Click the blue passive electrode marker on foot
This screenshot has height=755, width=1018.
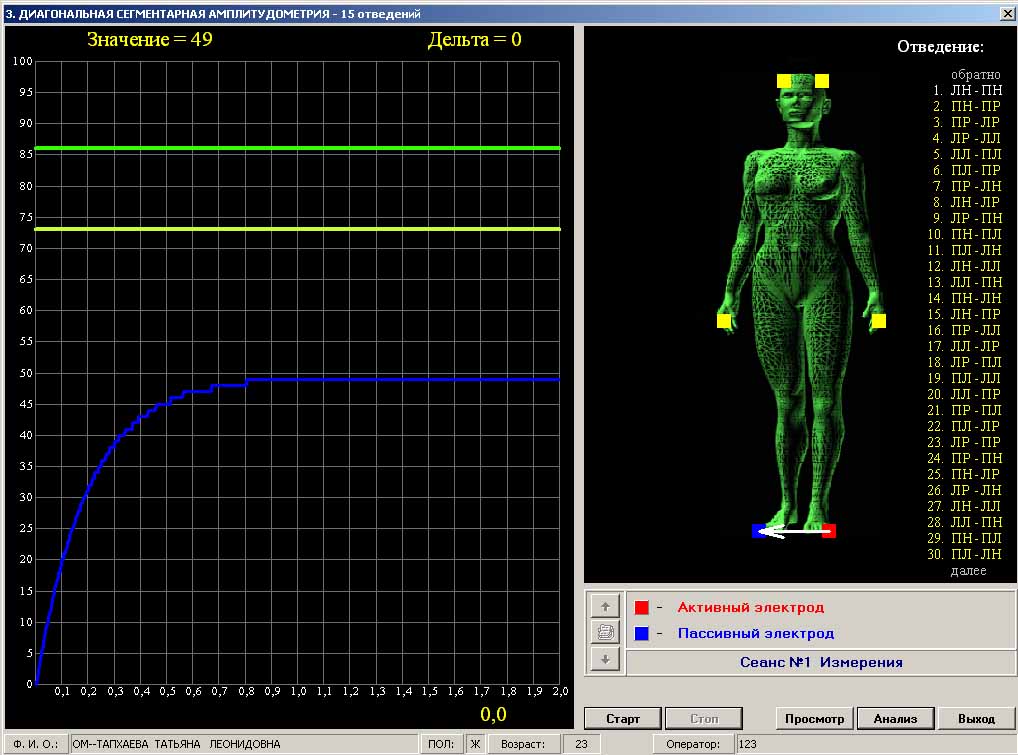click(758, 531)
